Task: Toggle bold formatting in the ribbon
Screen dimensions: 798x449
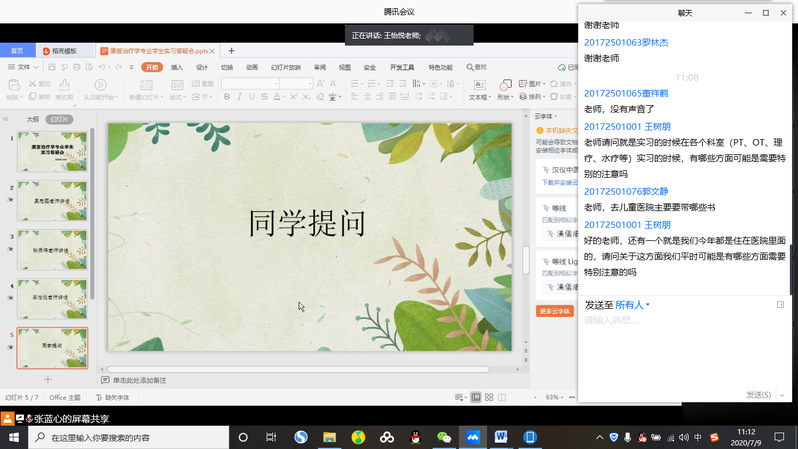Action: [227, 97]
